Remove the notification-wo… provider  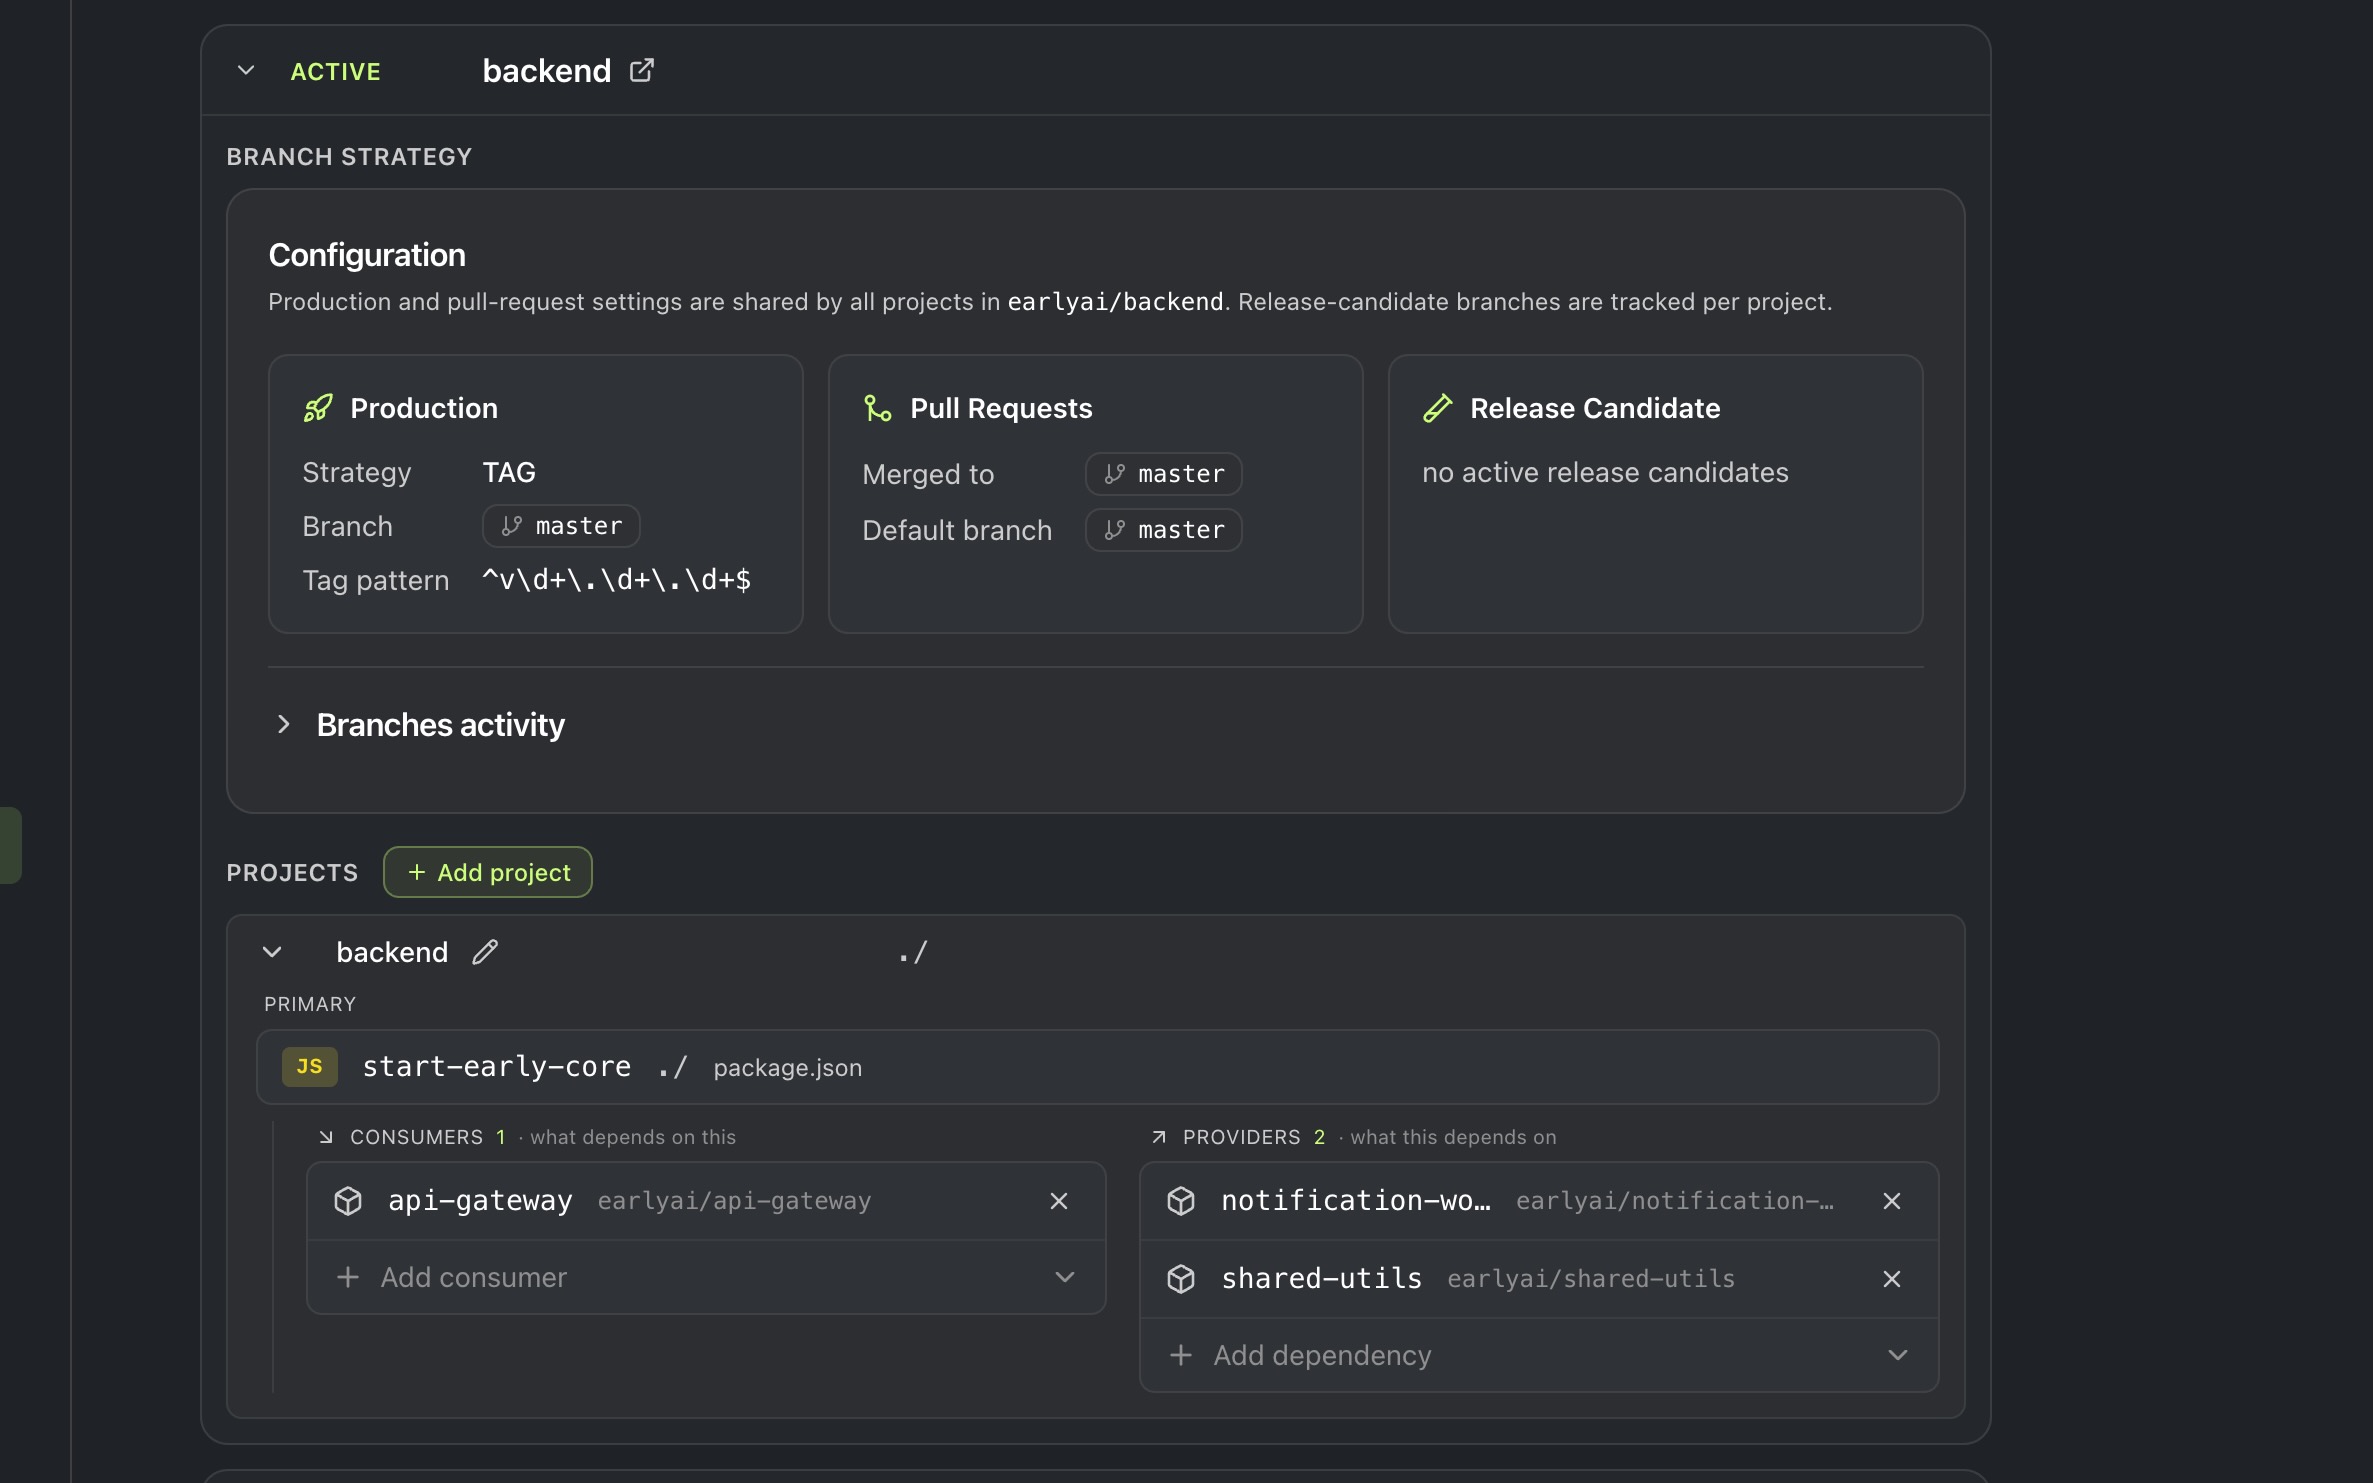[1892, 1201]
